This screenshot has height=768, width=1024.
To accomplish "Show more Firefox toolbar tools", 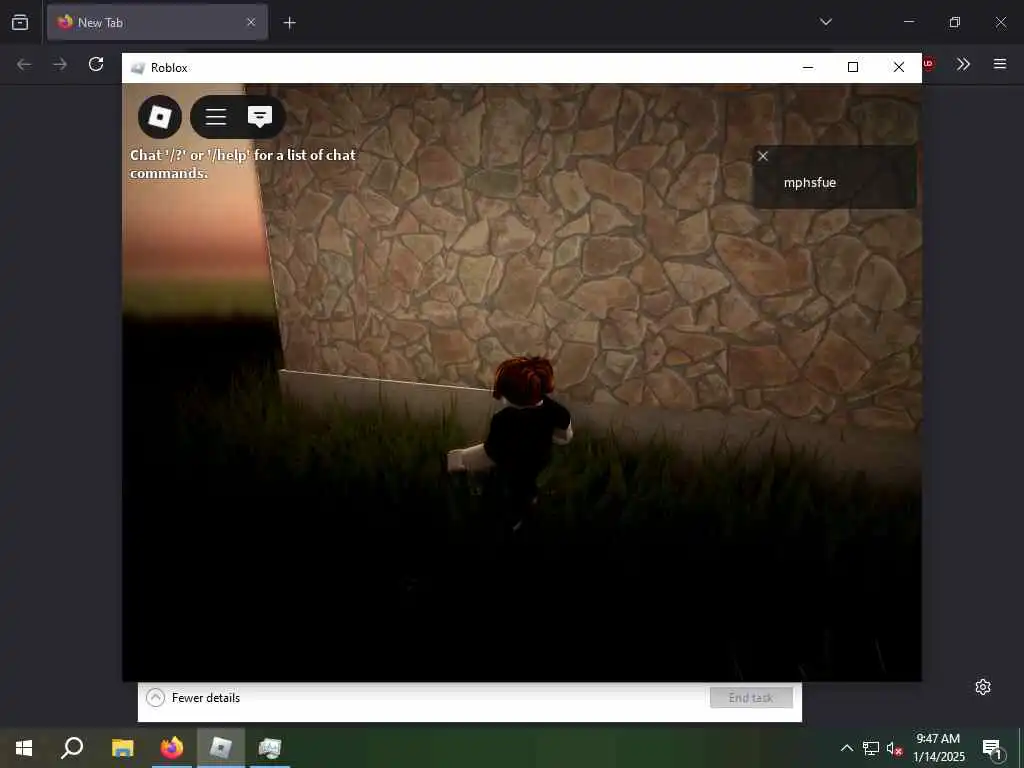I will click(963, 64).
